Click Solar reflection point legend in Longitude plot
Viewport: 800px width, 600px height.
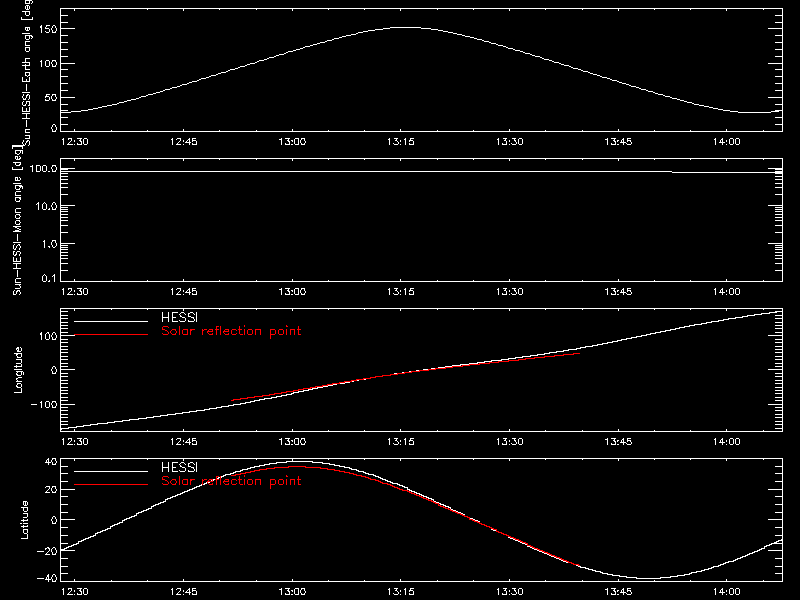(x=231, y=331)
